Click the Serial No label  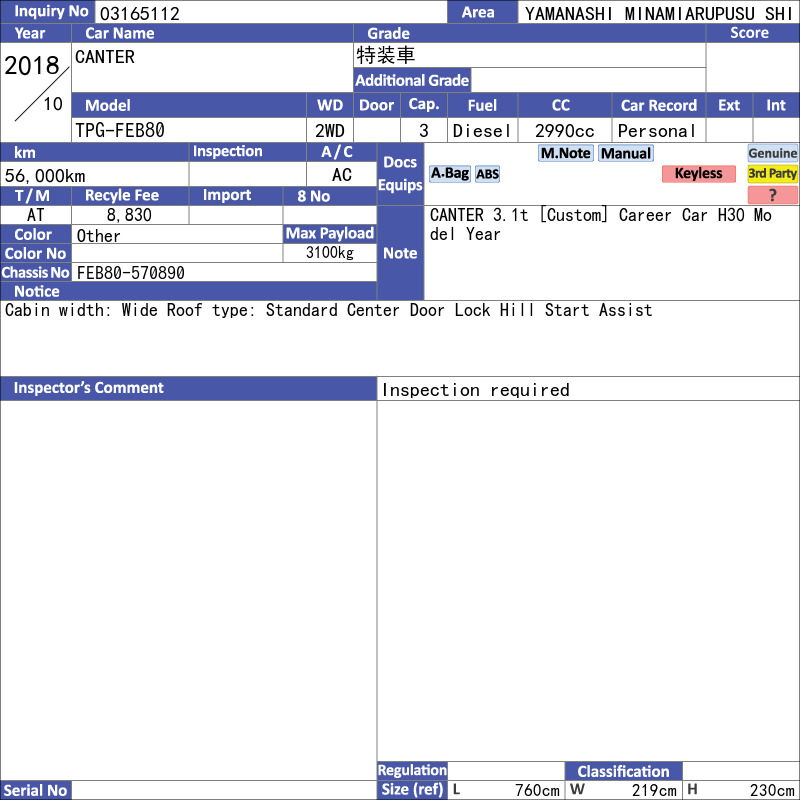[x=36, y=790]
